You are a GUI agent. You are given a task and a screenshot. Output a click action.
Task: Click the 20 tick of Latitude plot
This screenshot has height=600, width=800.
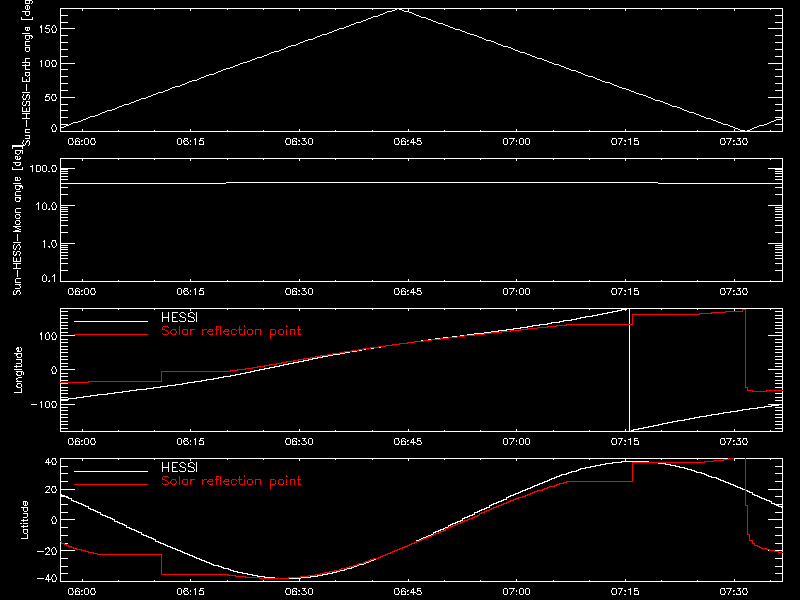[x=51, y=490]
